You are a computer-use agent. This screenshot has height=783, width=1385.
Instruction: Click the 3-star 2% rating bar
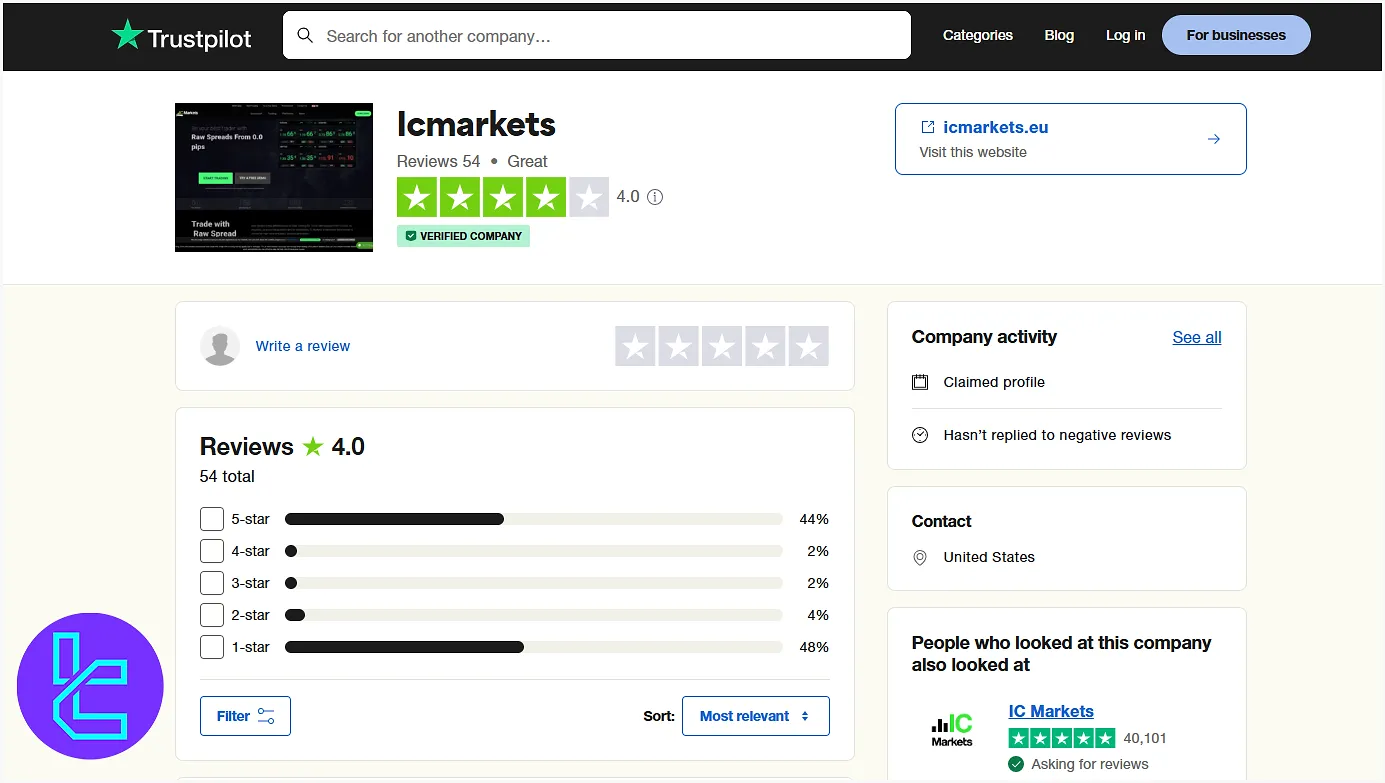click(x=534, y=583)
